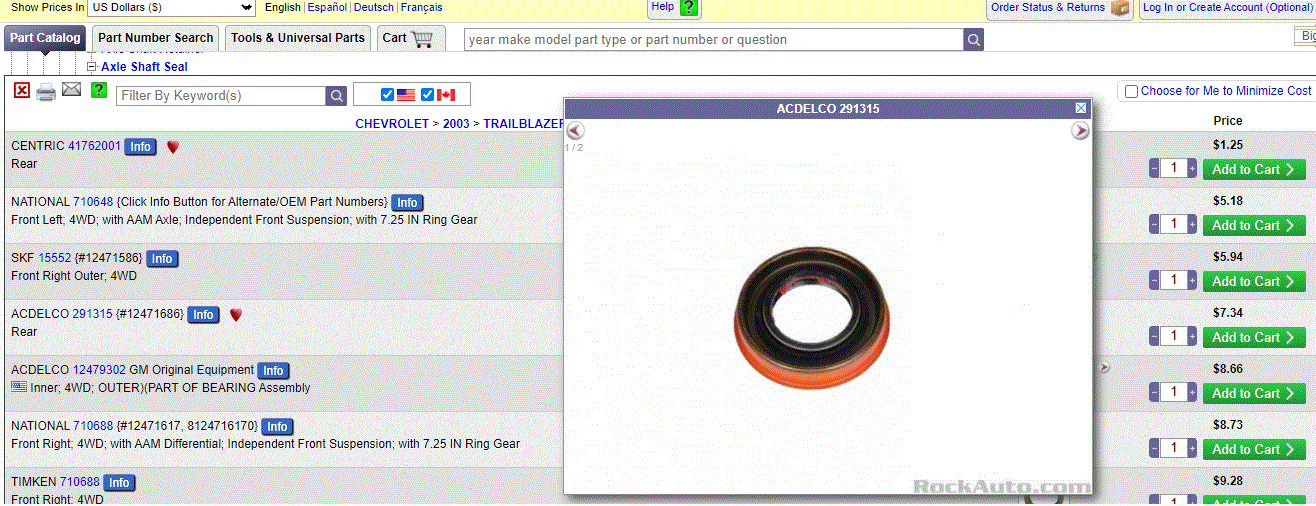Image resolution: width=1316 pixels, height=506 pixels.
Task: Decrease quantity for the $1.25 CENTRIC part
Action: 1154,169
